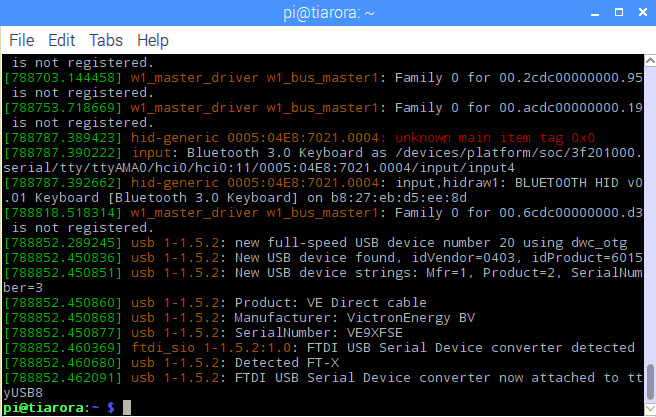This screenshot has width=656, height=417.
Task: Open the Help menu
Action: click(x=153, y=41)
